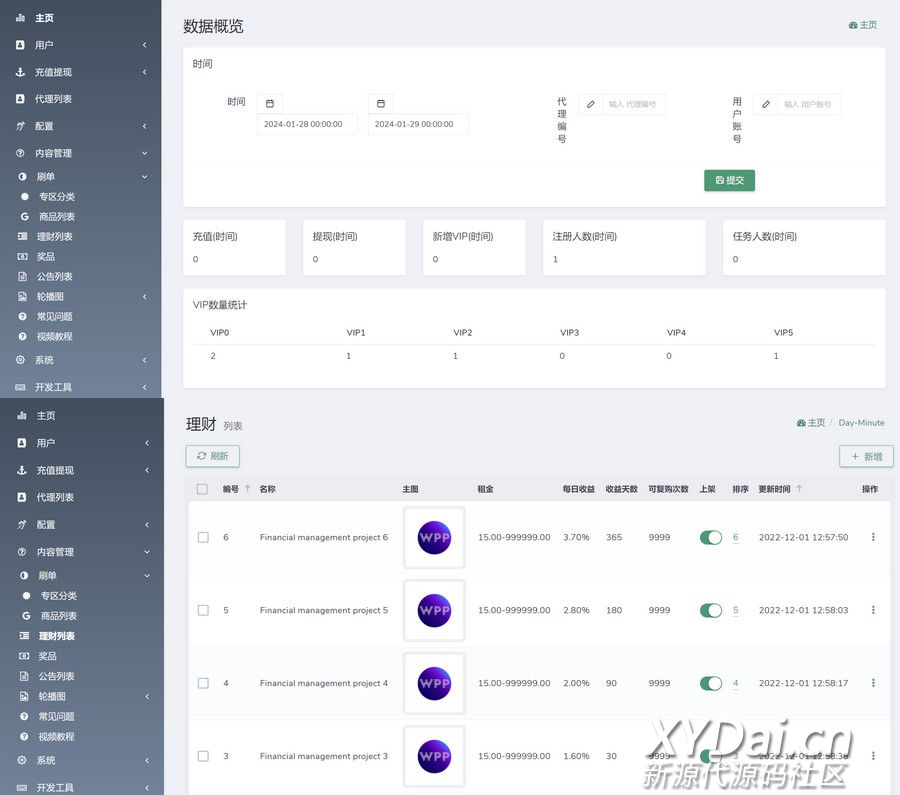Click the pencil icon beside 用户账号 field
900x795 pixels.
(766, 104)
